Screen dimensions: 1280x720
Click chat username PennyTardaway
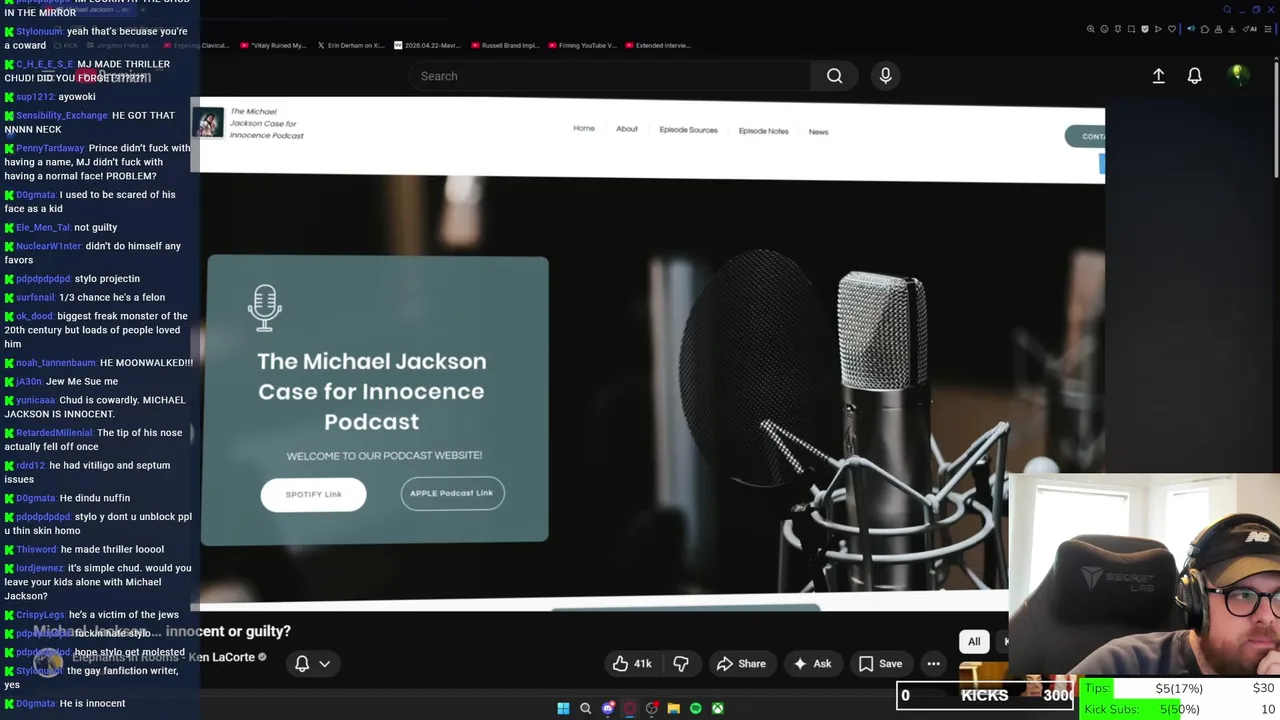click(x=50, y=148)
